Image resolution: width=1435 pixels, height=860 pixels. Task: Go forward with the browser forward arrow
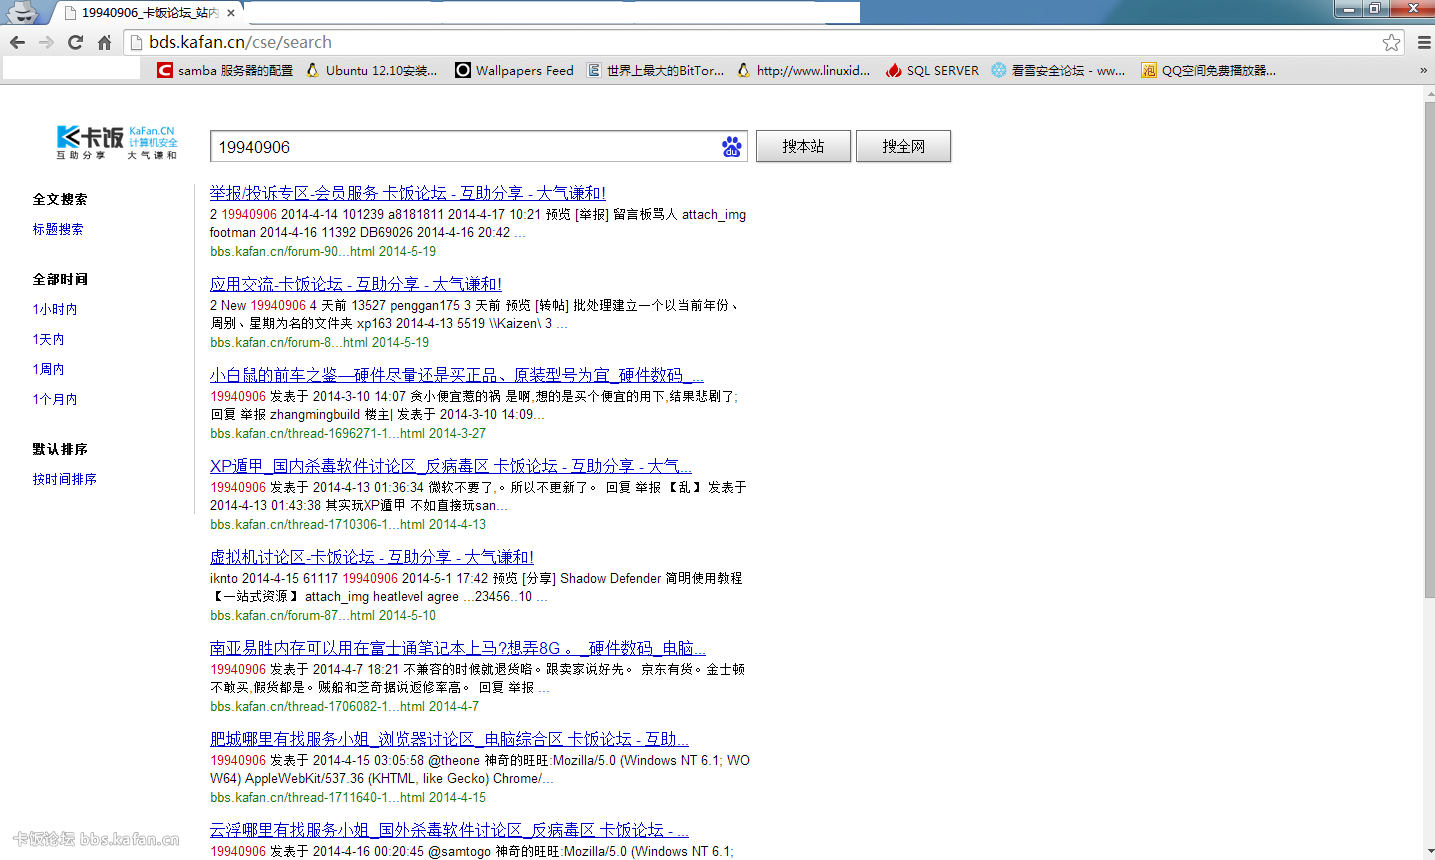pos(46,42)
